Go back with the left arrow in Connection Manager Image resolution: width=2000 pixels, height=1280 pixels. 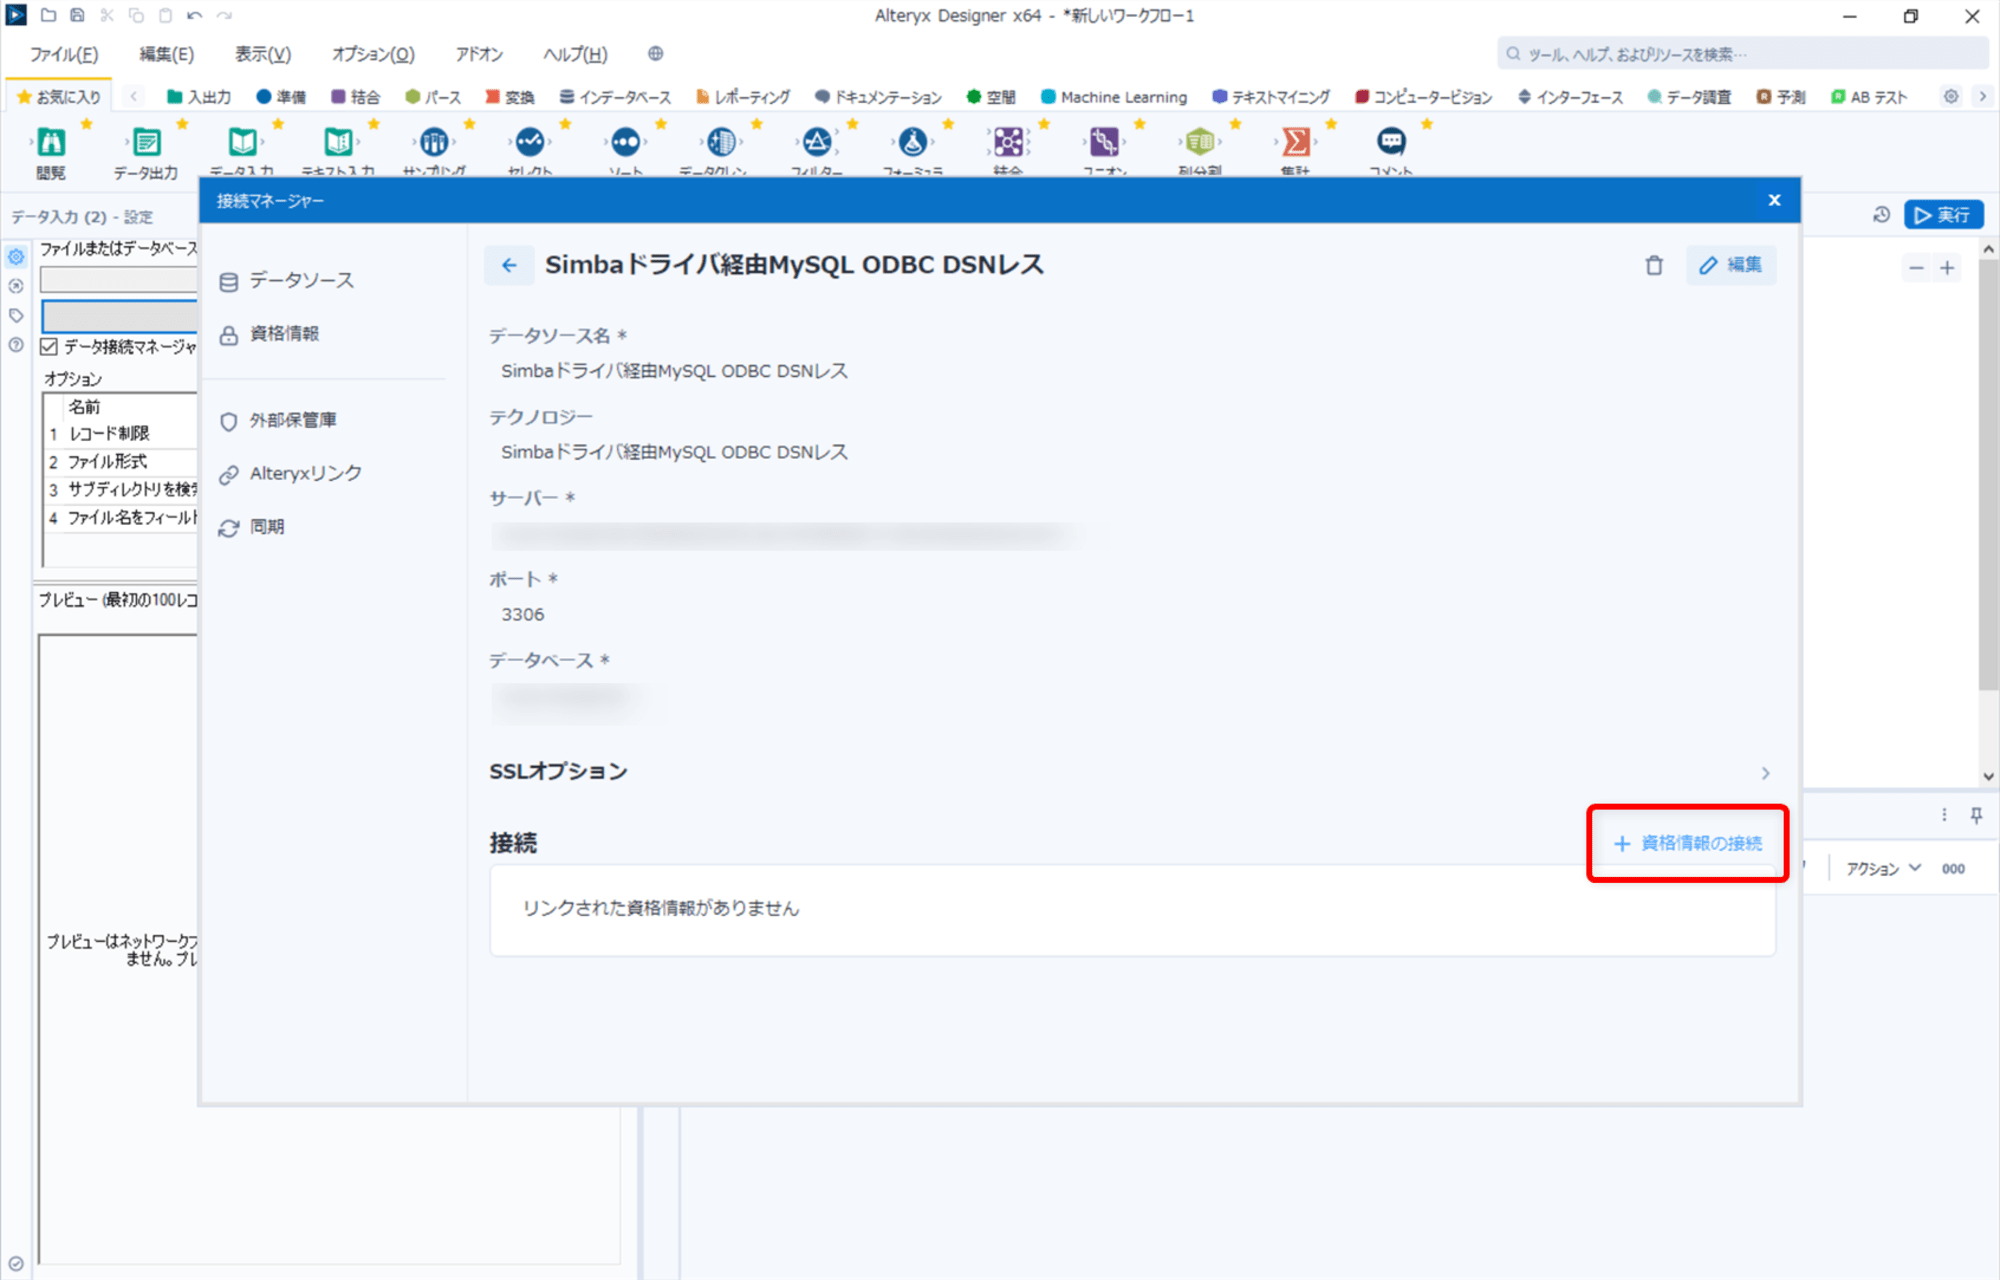(509, 265)
